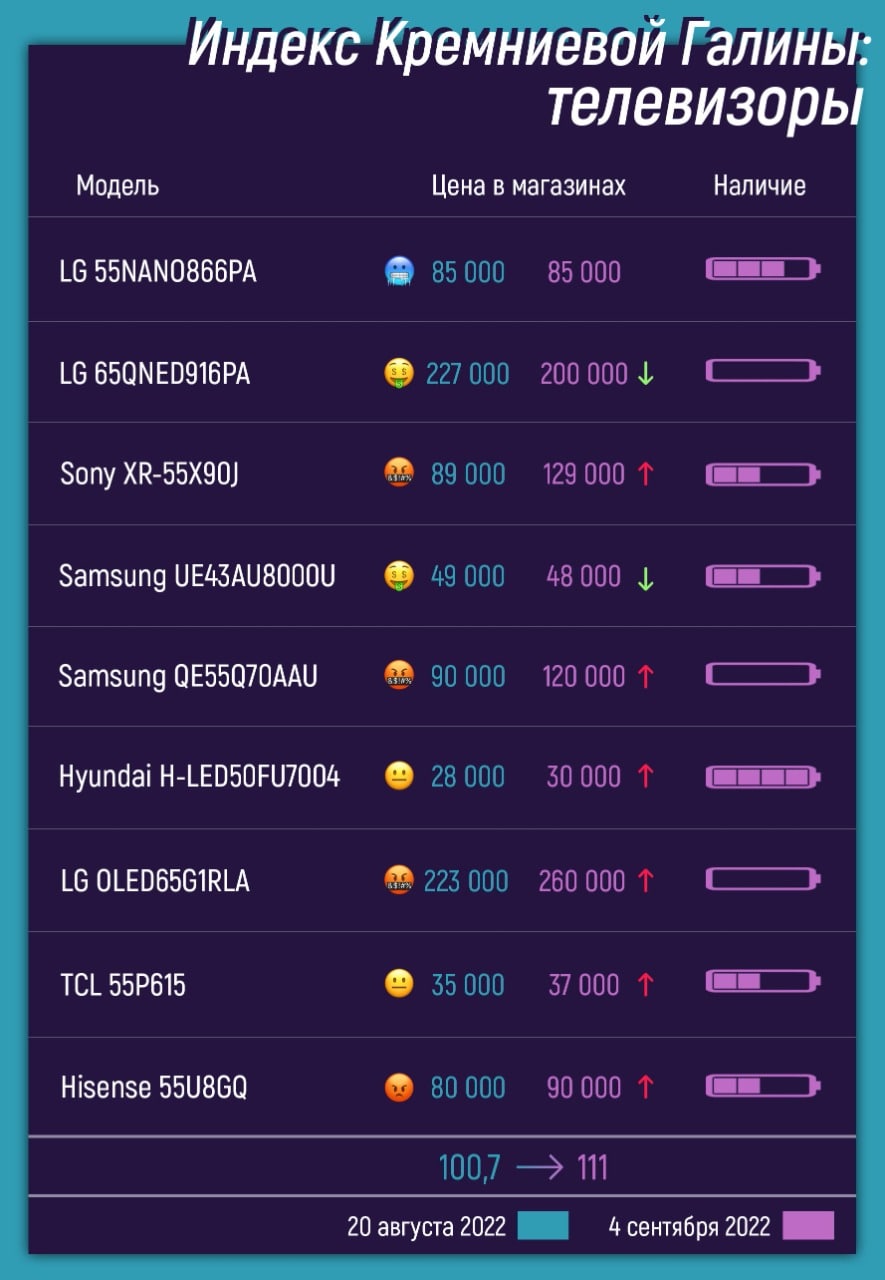Click the empty battery indicator for Samsung QE55Q70AAU

tap(764, 675)
